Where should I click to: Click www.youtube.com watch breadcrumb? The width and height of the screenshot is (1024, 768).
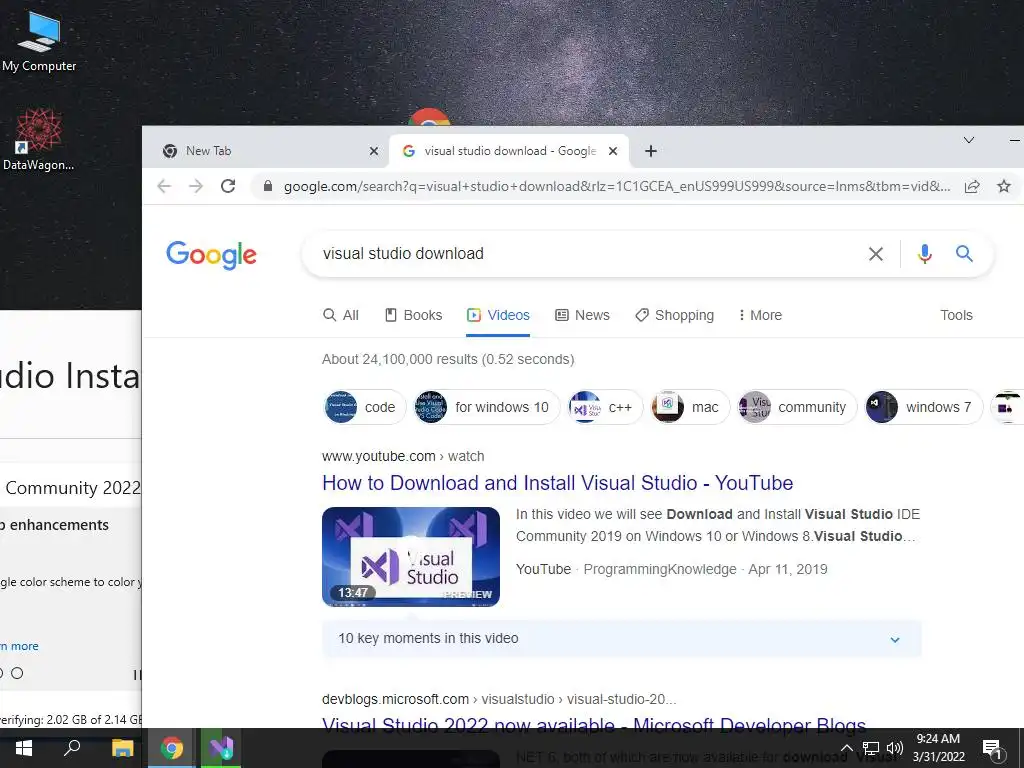tap(403, 456)
